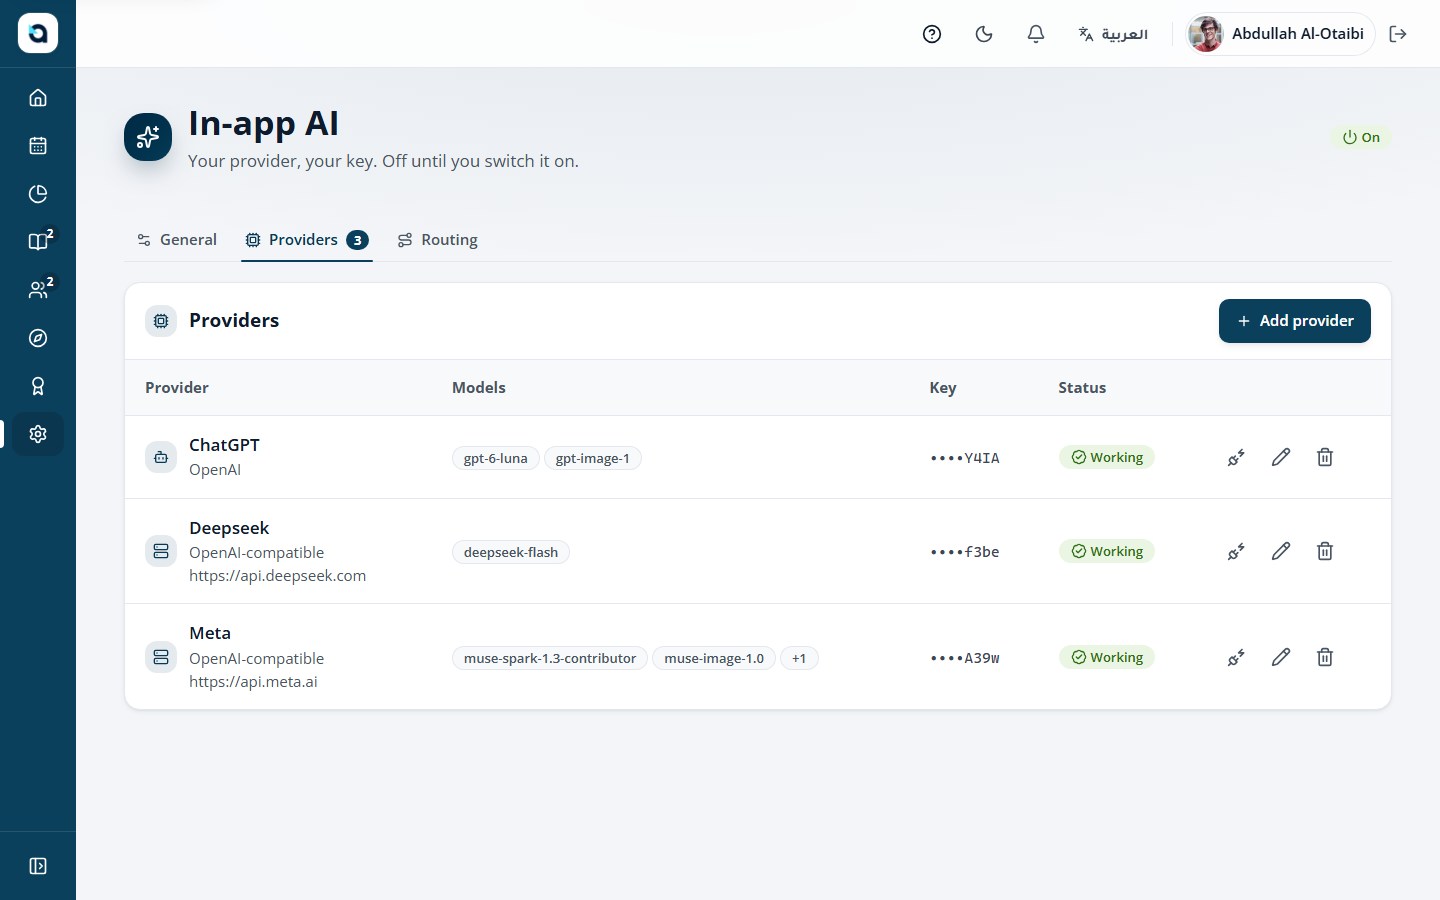The height and width of the screenshot is (900, 1440).
Task: Open the book library icon in the sidebar
Action: (38, 242)
